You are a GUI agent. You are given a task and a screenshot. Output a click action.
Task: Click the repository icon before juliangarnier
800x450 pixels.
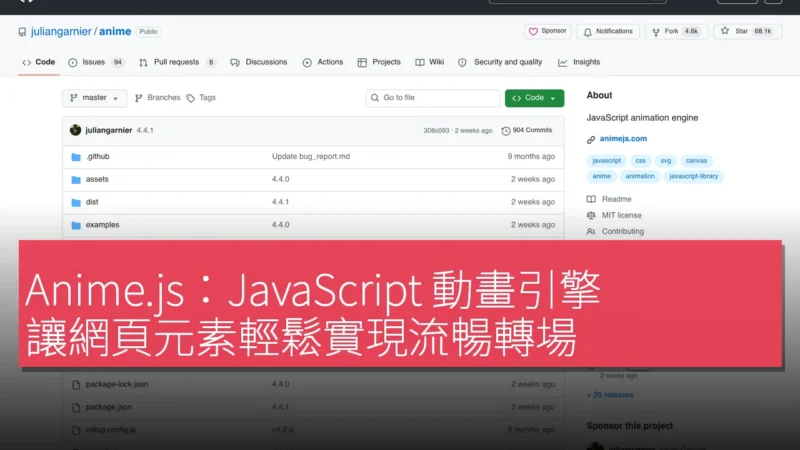(22, 32)
